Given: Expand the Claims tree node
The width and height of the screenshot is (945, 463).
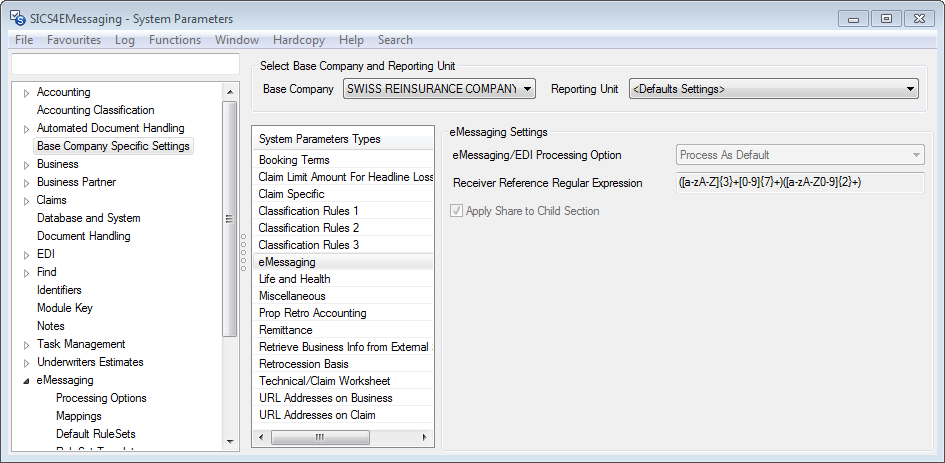Looking at the screenshot, I should [26, 201].
